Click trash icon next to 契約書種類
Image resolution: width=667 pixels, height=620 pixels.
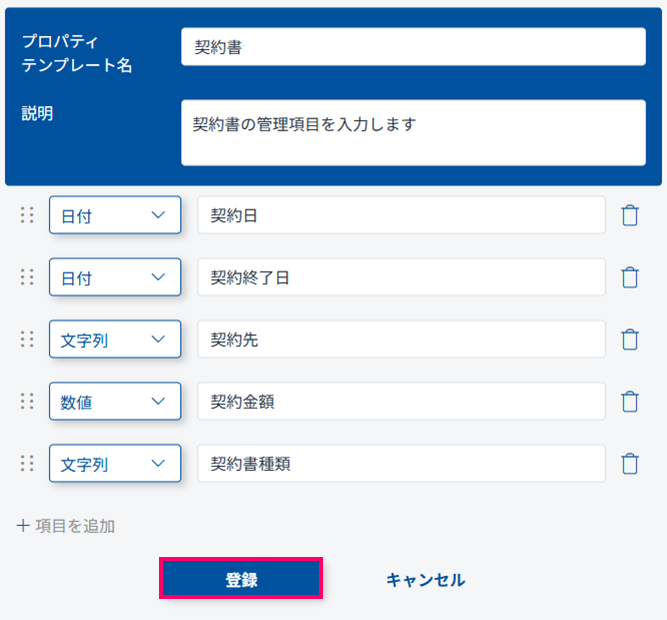tap(630, 463)
